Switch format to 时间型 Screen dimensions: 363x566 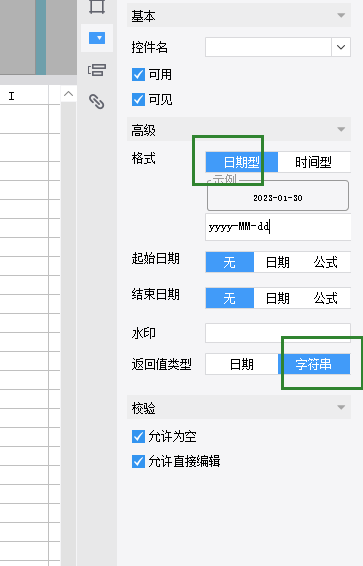[x=314, y=162]
